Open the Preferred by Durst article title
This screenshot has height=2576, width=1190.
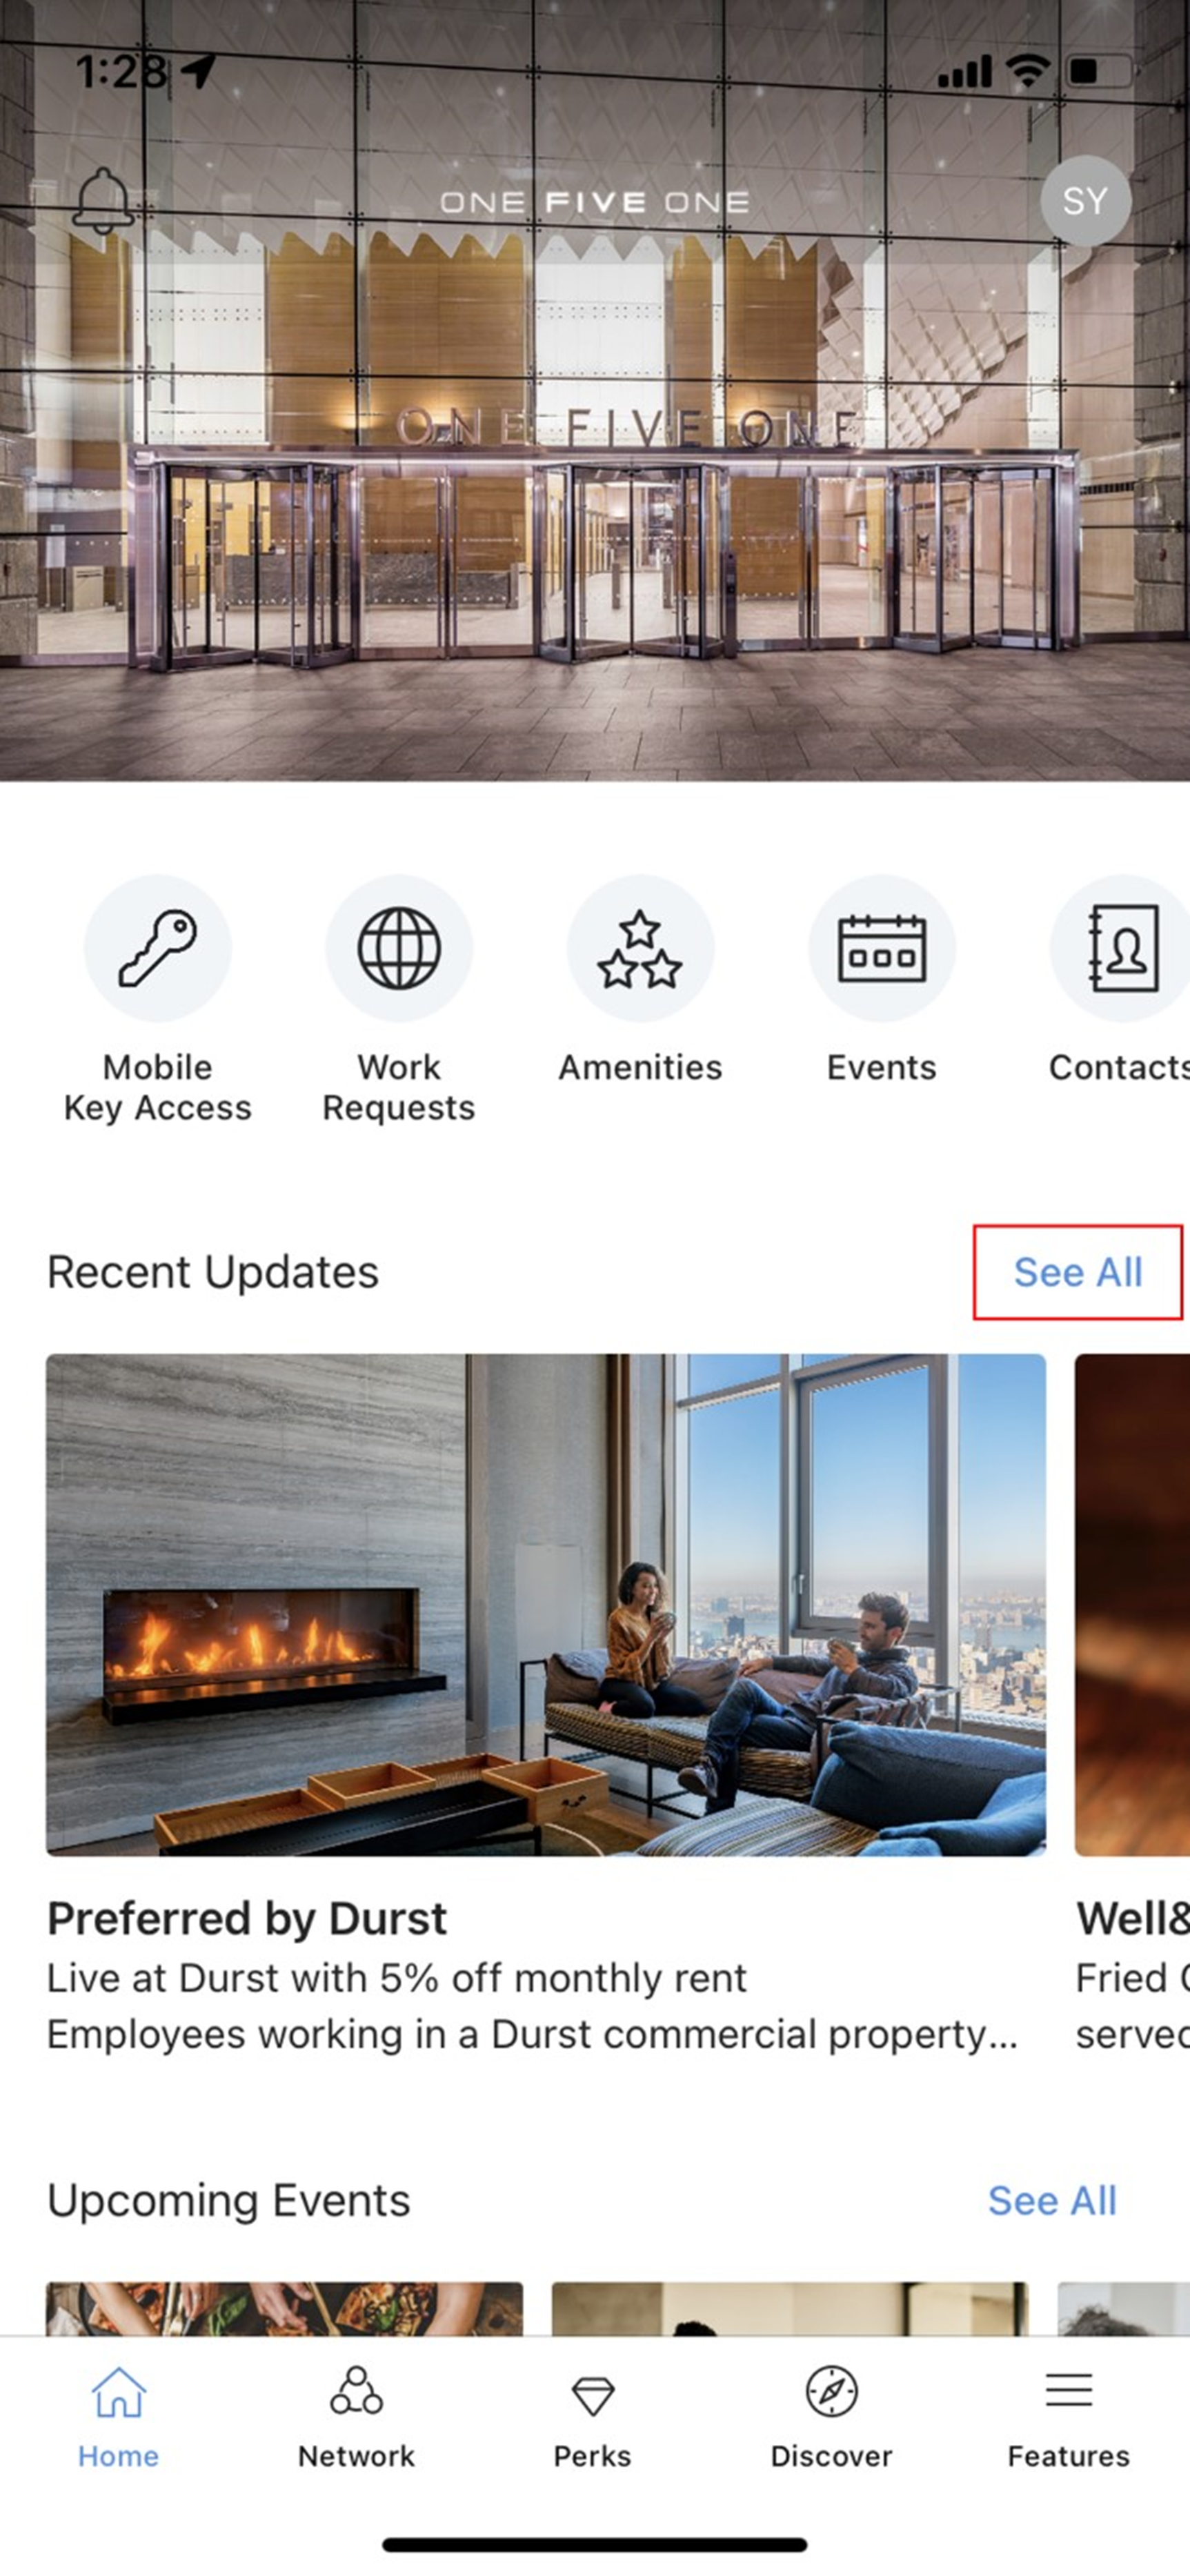[247, 1918]
